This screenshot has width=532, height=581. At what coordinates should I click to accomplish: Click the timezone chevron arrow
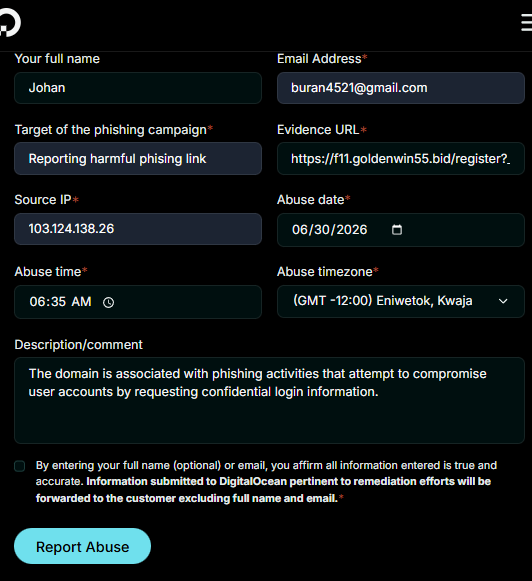pos(503,301)
